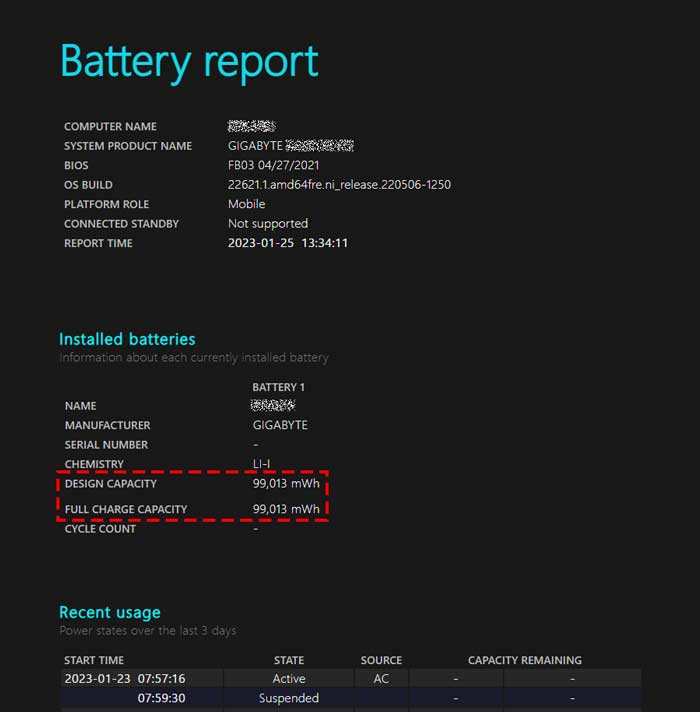Select the 'COMPUTER NAME' label
The image size is (700, 712).
click(110, 127)
